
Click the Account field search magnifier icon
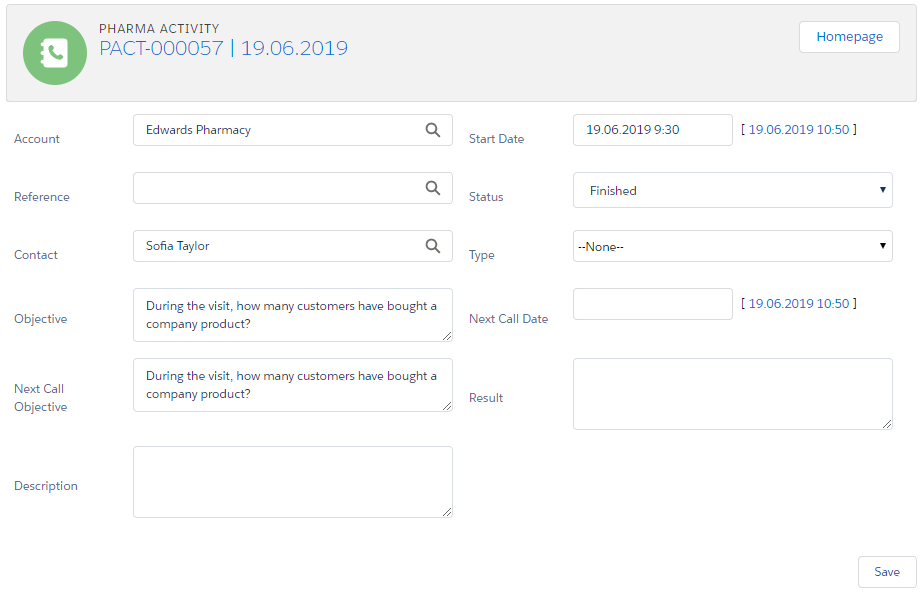point(432,130)
